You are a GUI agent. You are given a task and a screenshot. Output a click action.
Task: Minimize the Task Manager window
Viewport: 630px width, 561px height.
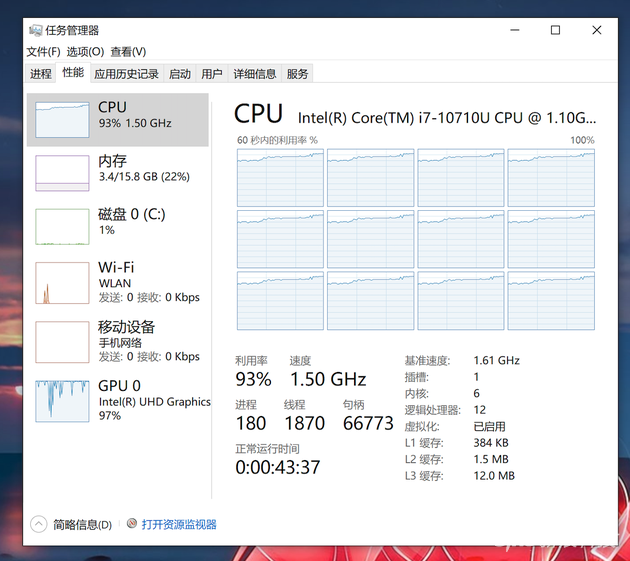coord(515,30)
